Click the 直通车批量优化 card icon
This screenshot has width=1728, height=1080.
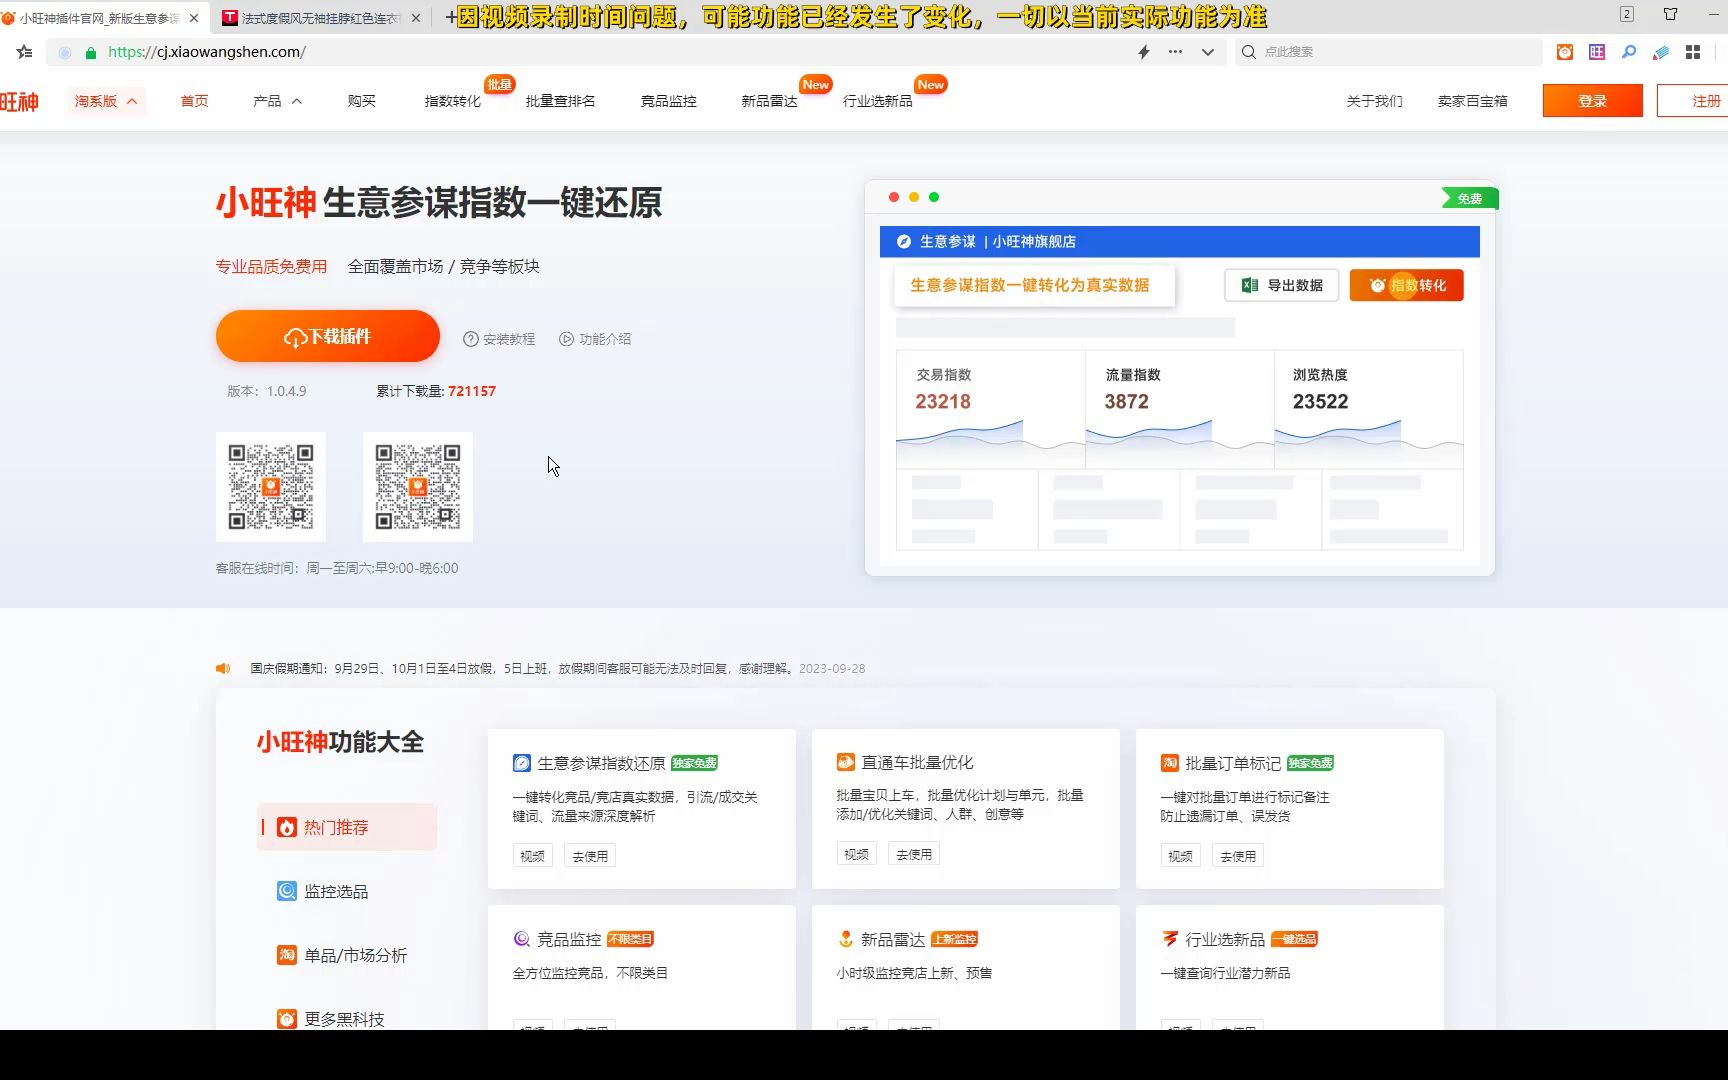846,762
